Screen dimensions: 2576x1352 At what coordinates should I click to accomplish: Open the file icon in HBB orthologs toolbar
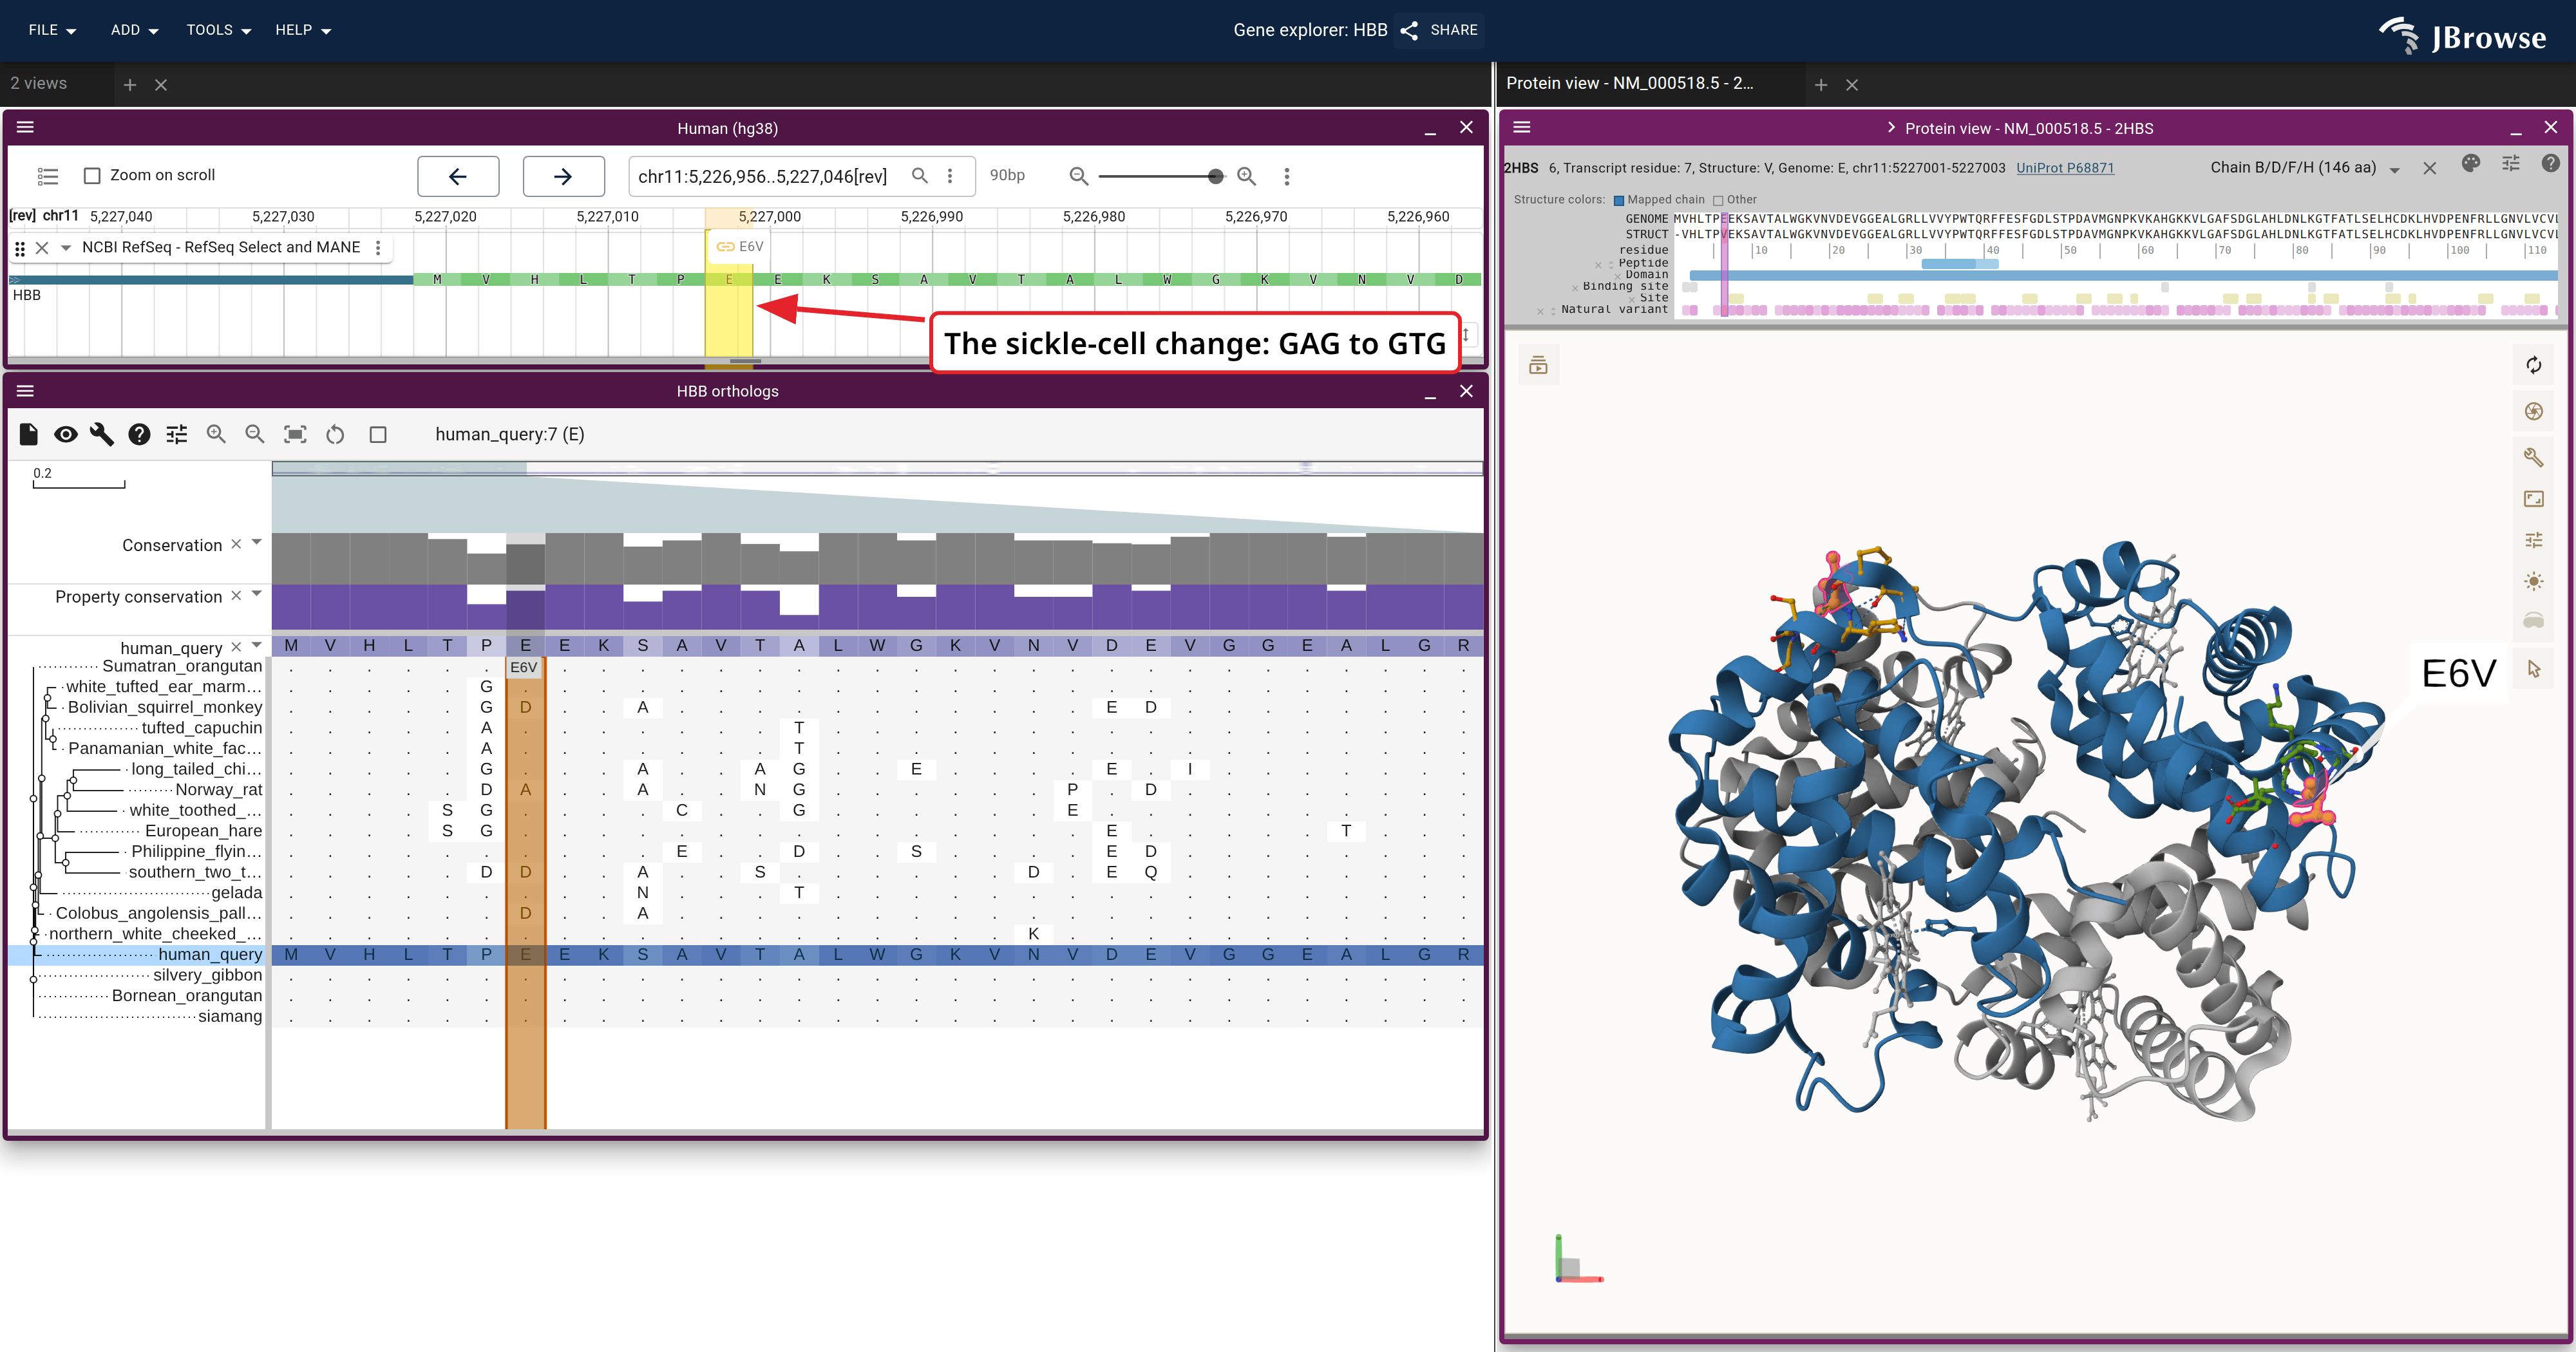(28, 434)
